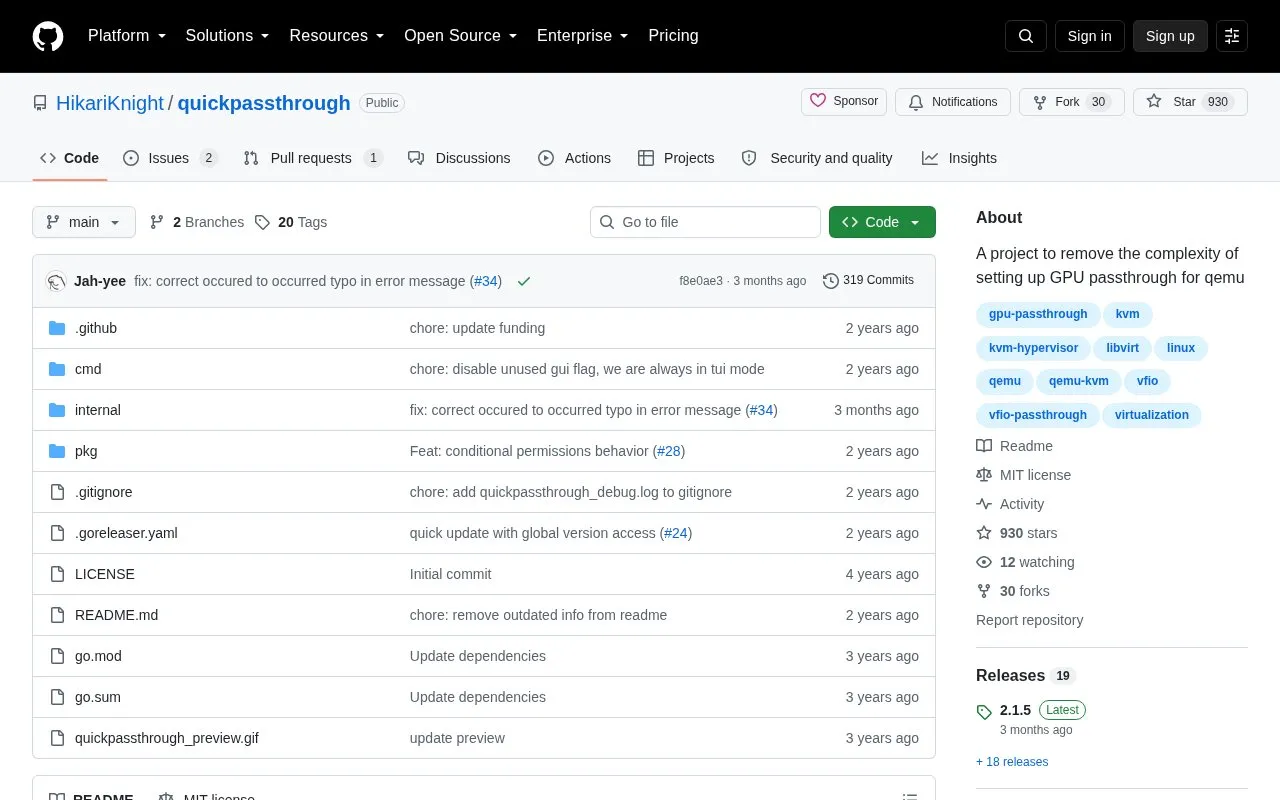Switch to the Issues tab
Viewport: 1280px width, 800px height.
170,158
